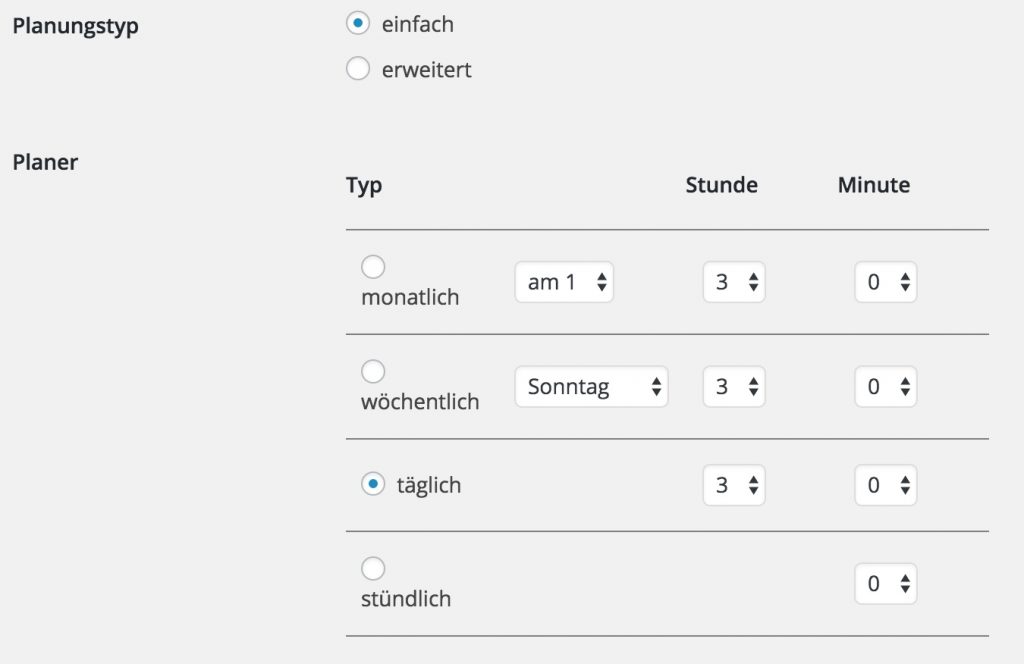Enable the 'monatlich' schedule option
The height and width of the screenshot is (664, 1024).
coord(373,267)
